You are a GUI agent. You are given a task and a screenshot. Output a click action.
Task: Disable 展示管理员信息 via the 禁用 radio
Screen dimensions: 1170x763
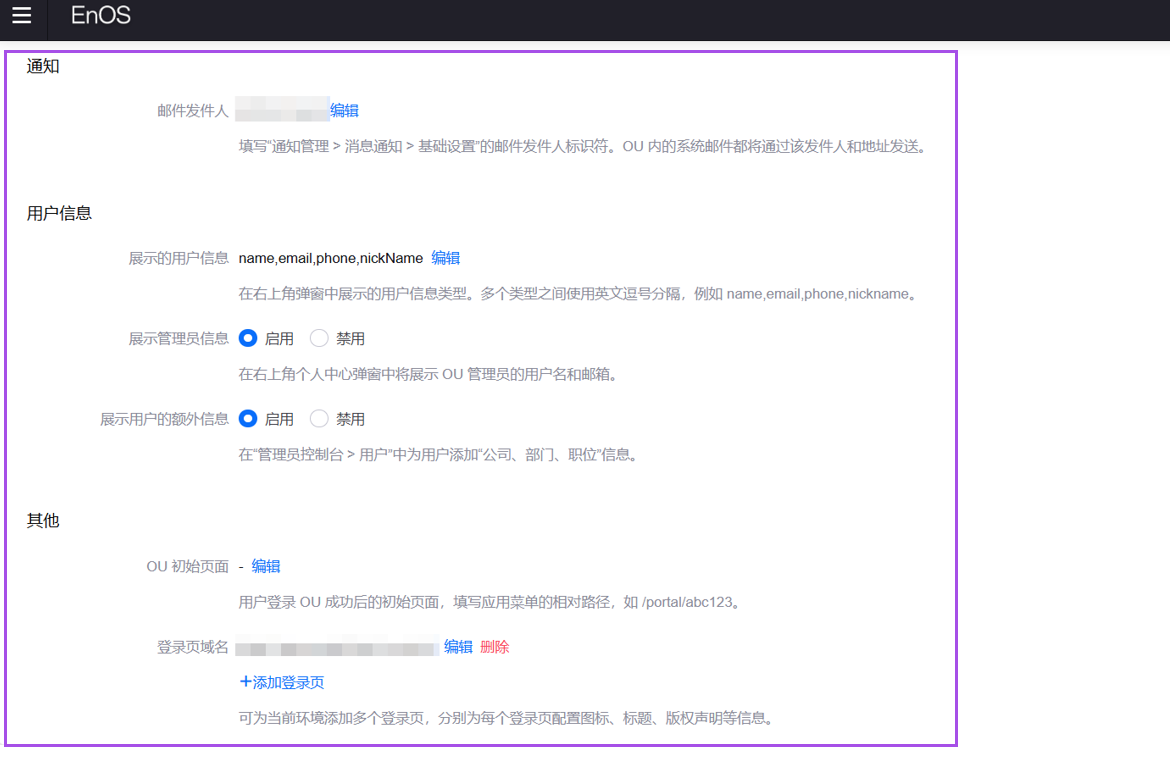(318, 338)
